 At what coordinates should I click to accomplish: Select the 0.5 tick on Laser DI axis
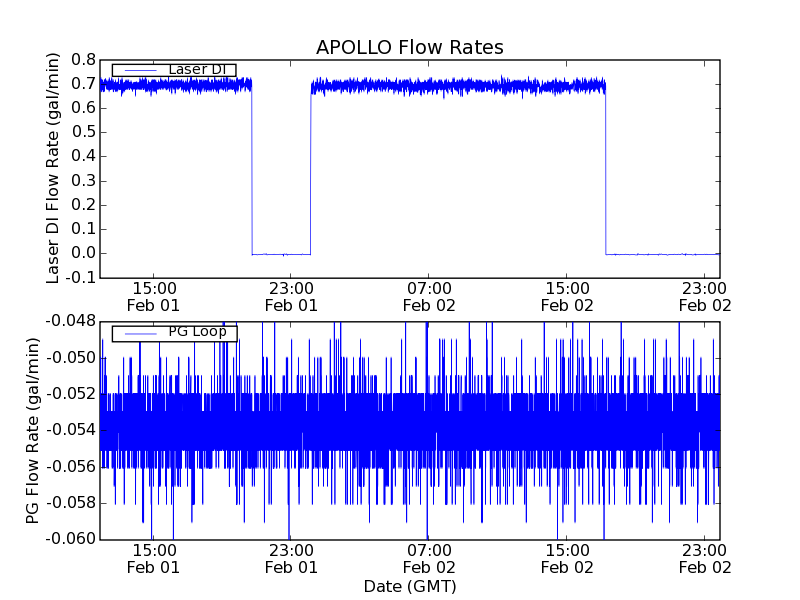click(83, 132)
